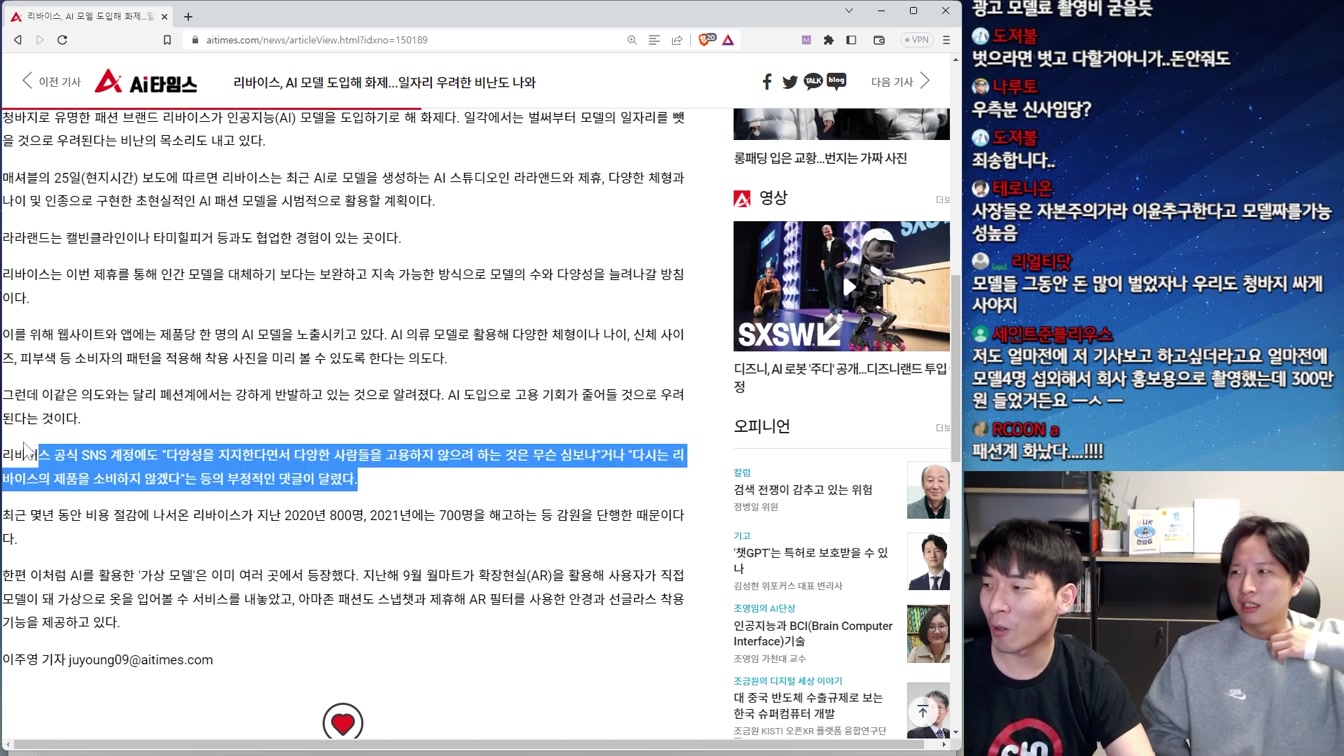Open '챗GPT'는 특허로 보호받을 수 없나 article

[x=811, y=560]
